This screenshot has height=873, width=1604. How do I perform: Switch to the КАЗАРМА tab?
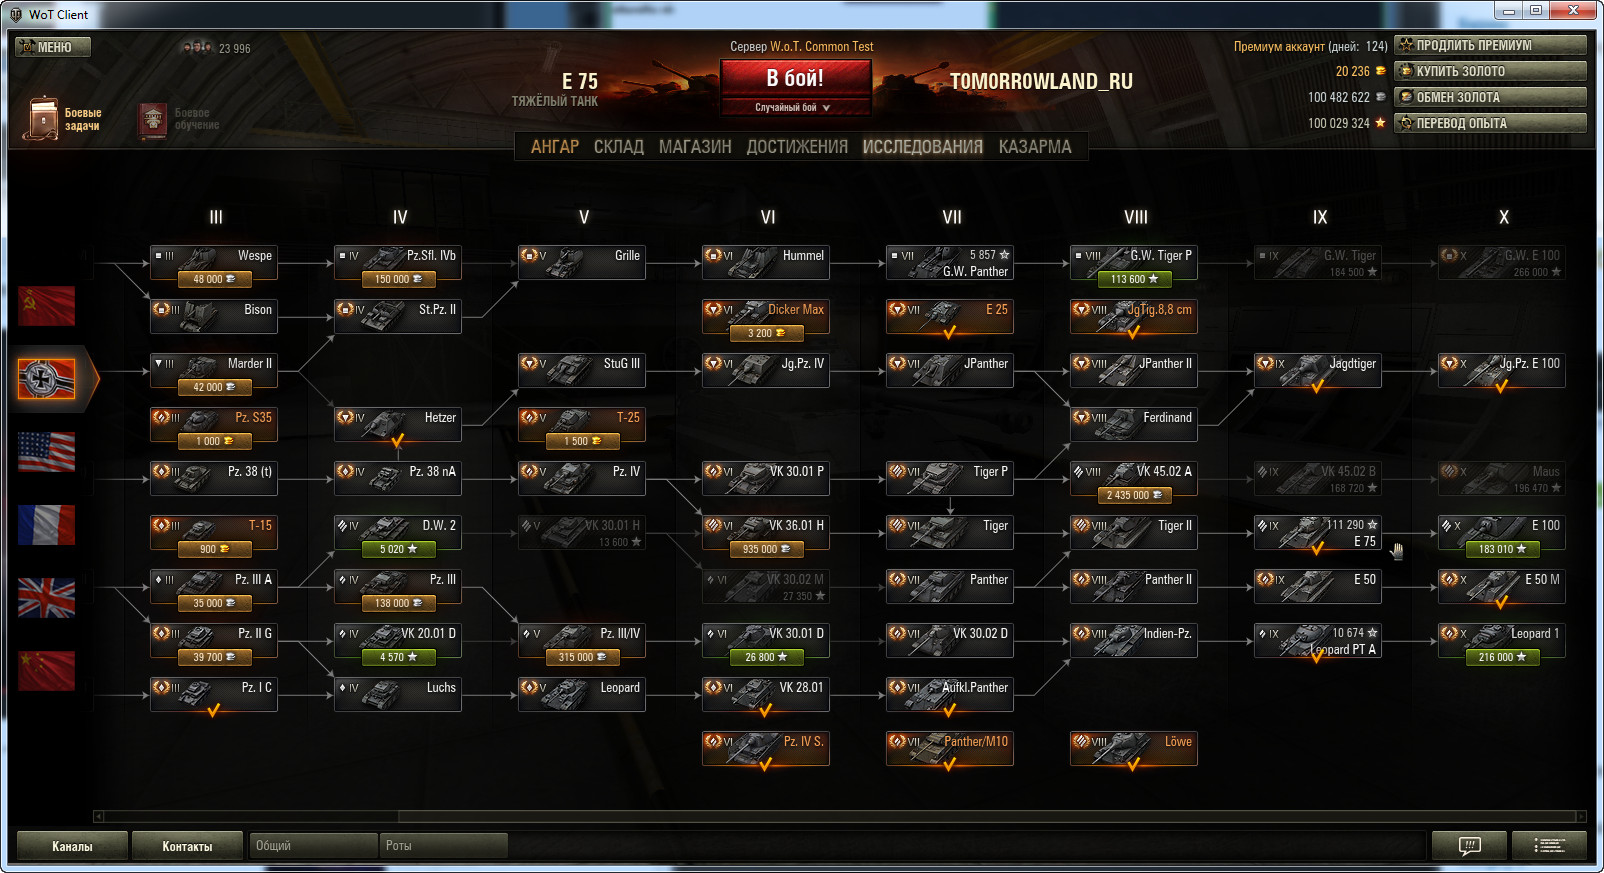point(1034,147)
